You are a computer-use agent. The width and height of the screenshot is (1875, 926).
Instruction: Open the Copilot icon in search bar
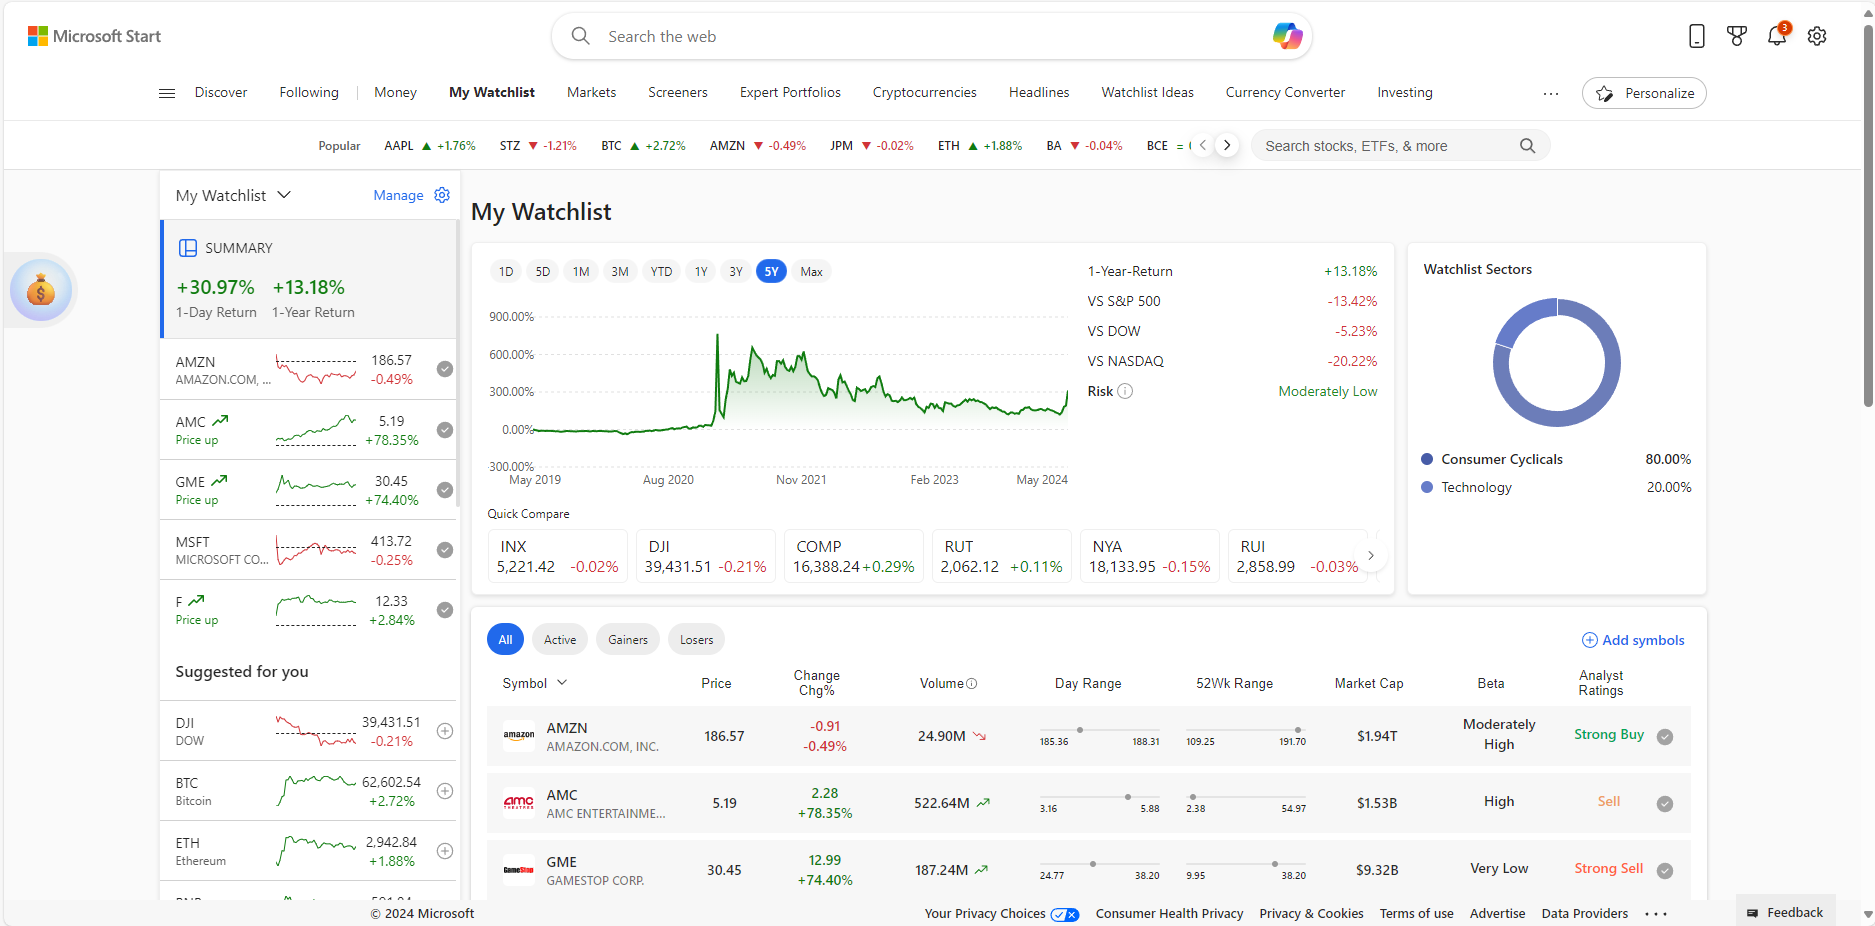(1287, 36)
